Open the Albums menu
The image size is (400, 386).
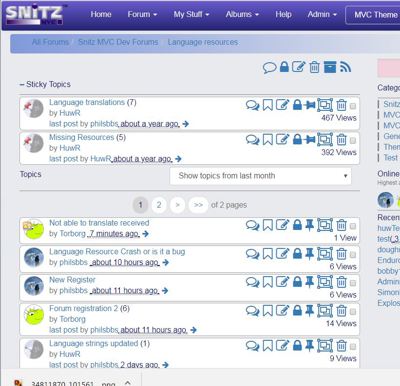coord(242,14)
